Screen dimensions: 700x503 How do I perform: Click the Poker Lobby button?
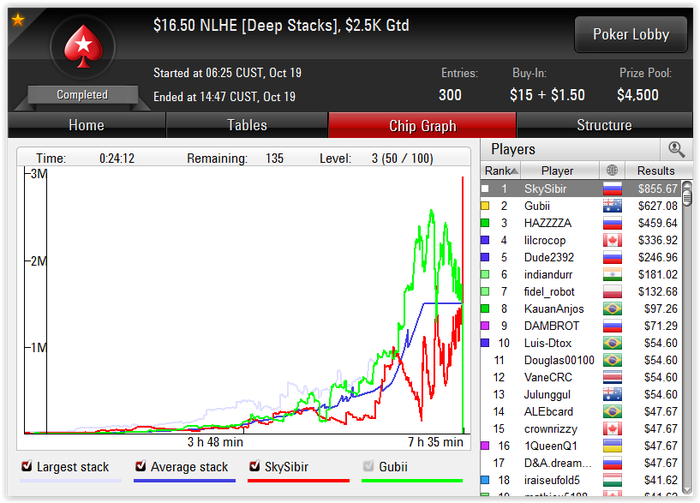point(631,34)
